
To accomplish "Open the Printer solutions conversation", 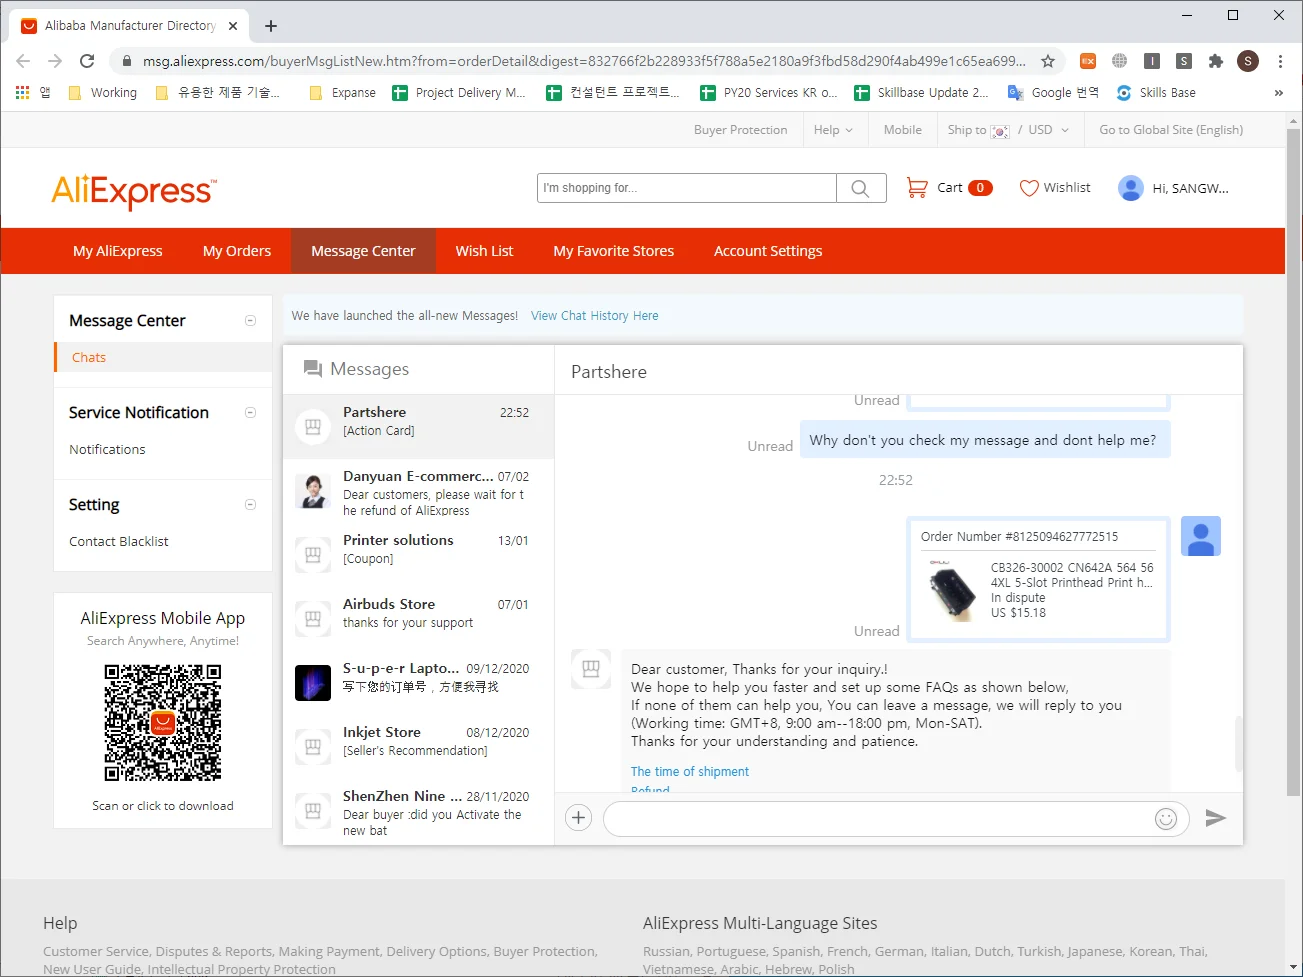I will pos(419,555).
